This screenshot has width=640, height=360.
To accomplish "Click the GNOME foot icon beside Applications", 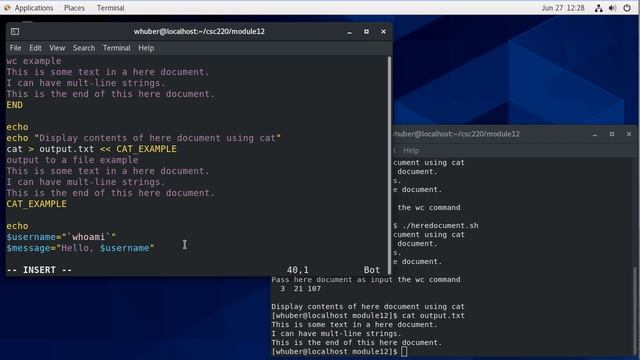I will [7, 8].
